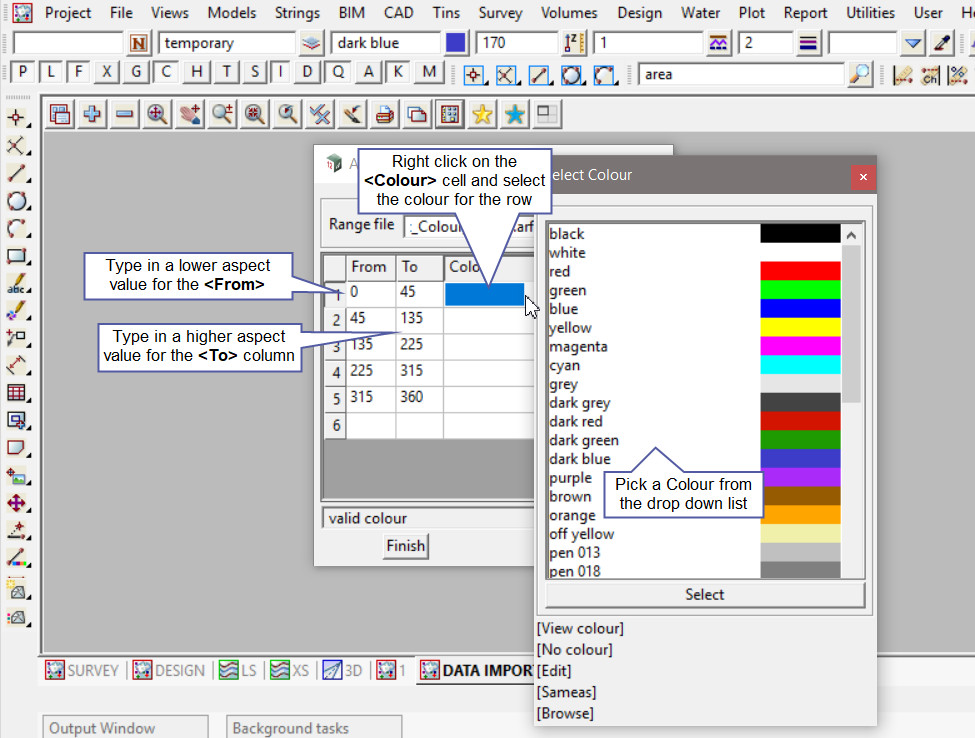Click the magnifier icon beside the area field

pyautogui.click(x=859, y=75)
